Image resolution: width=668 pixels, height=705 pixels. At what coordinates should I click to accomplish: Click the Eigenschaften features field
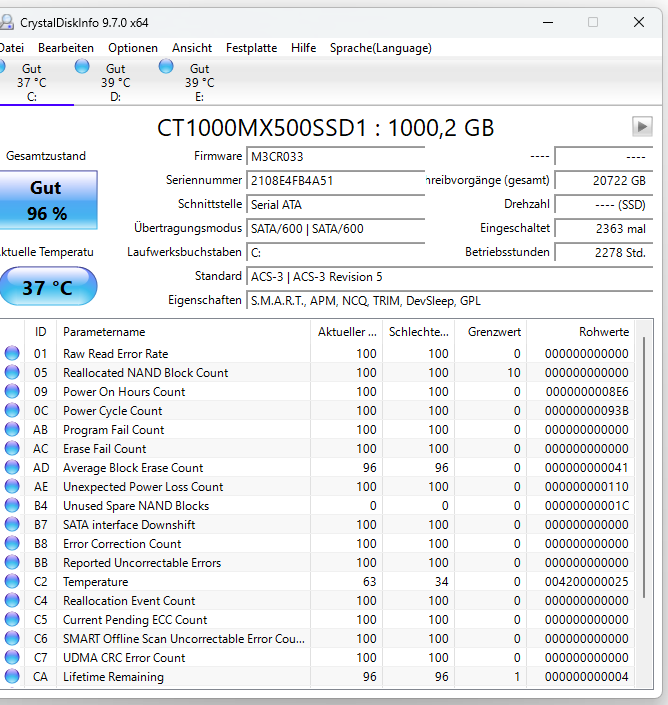pyautogui.click(x=450, y=301)
